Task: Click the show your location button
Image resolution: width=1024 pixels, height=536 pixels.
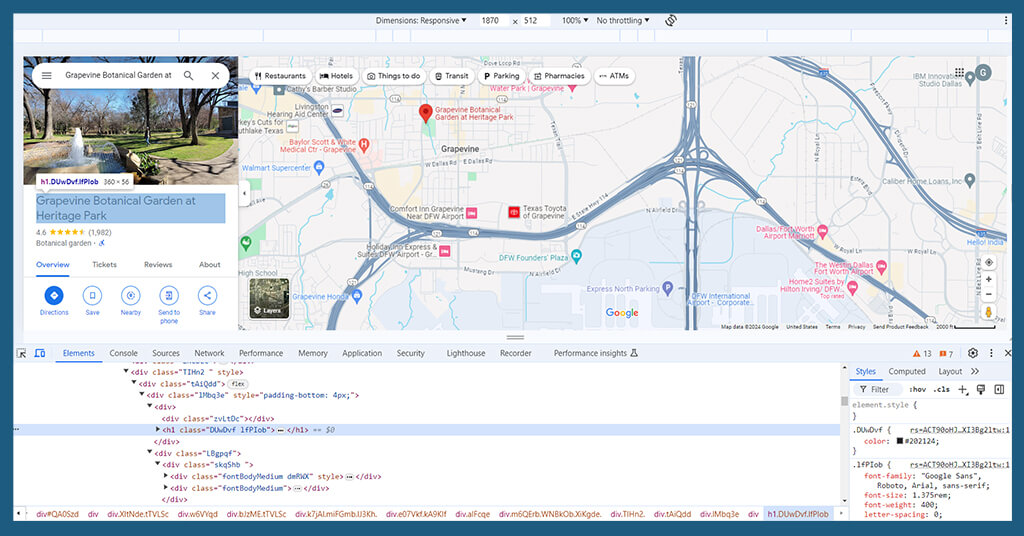Action: pyautogui.click(x=989, y=262)
